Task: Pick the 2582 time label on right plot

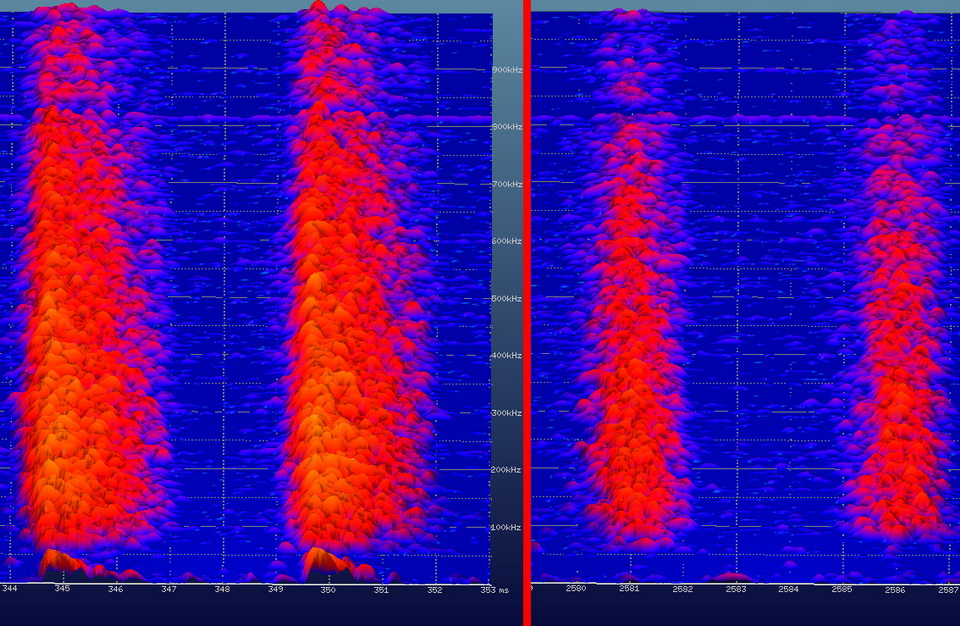Action: click(683, 589)
